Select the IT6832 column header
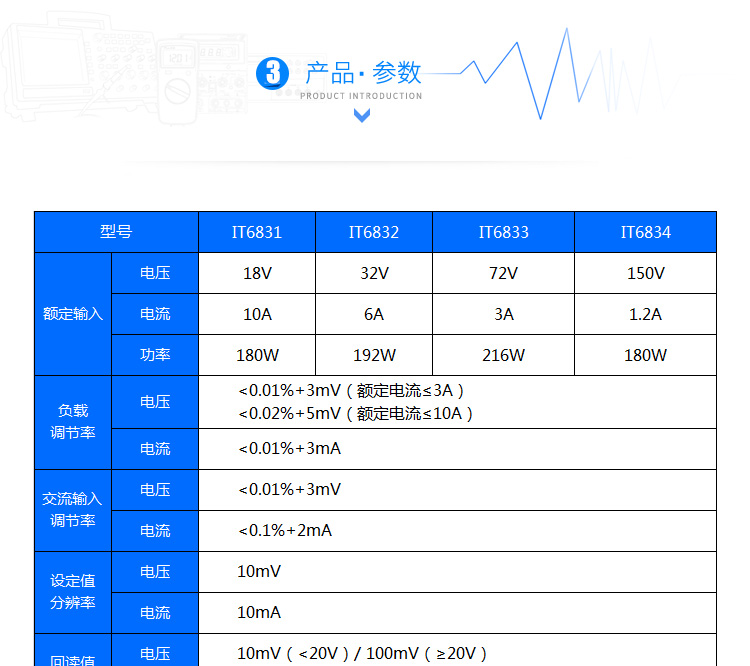Screen dimensions: 750x666 (374, 232)
